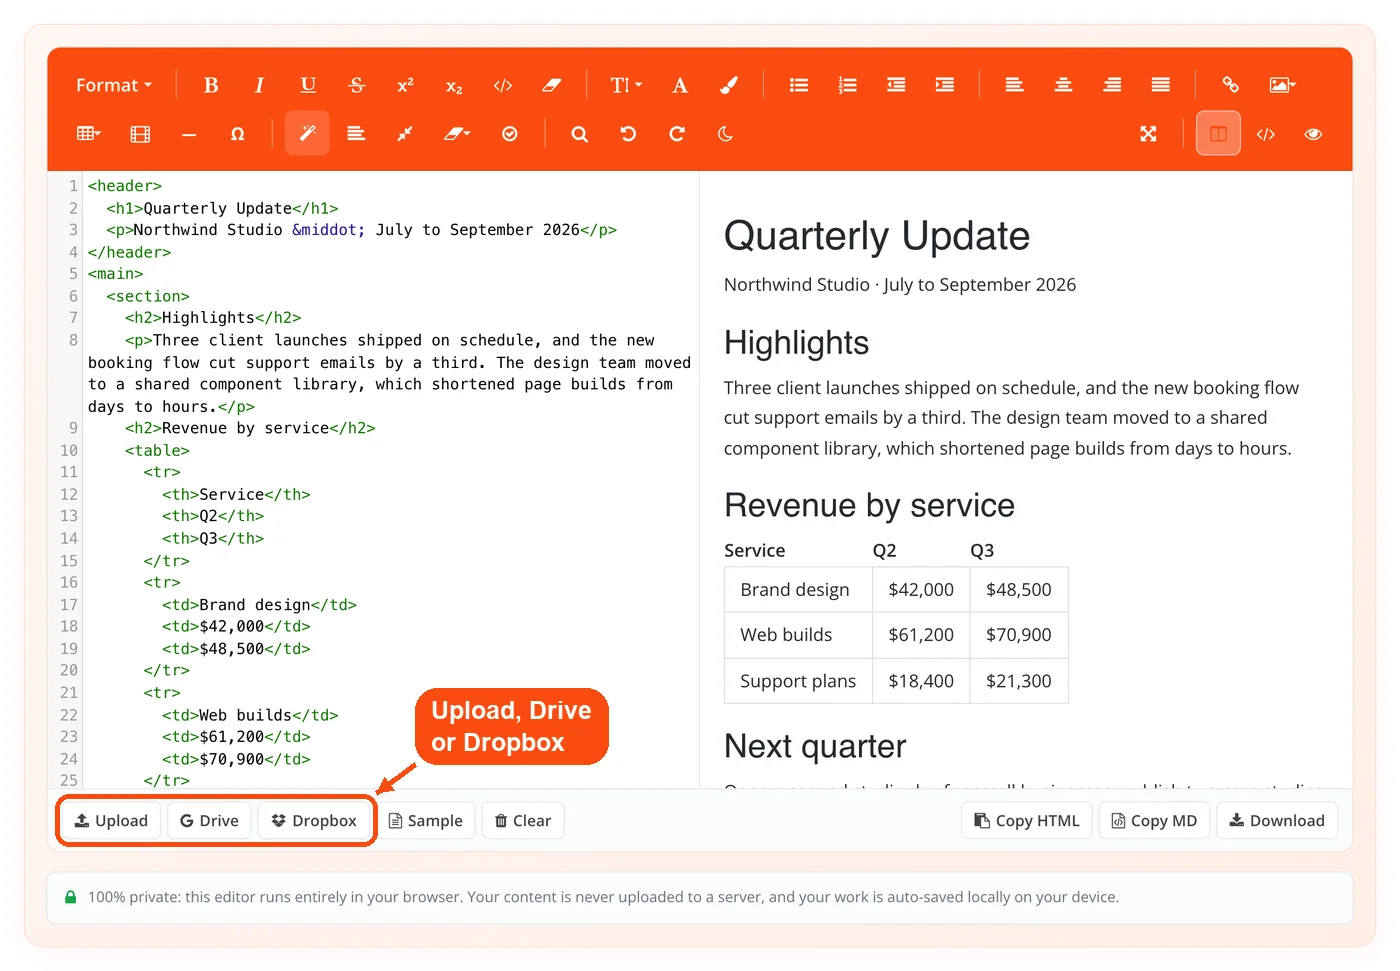Image resolution: width=1400 pixels, height=971 pixels.
Task: Open the Format dropdown
Action: (114, 85)
